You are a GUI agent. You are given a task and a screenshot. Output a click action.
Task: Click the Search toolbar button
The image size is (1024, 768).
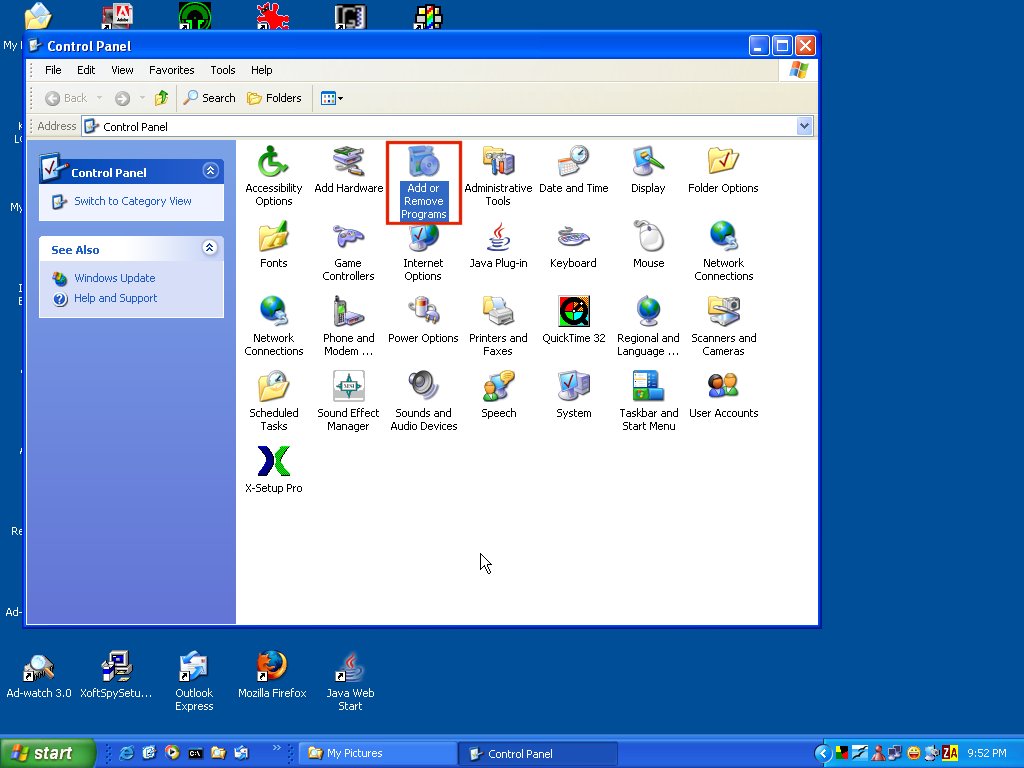209,98
